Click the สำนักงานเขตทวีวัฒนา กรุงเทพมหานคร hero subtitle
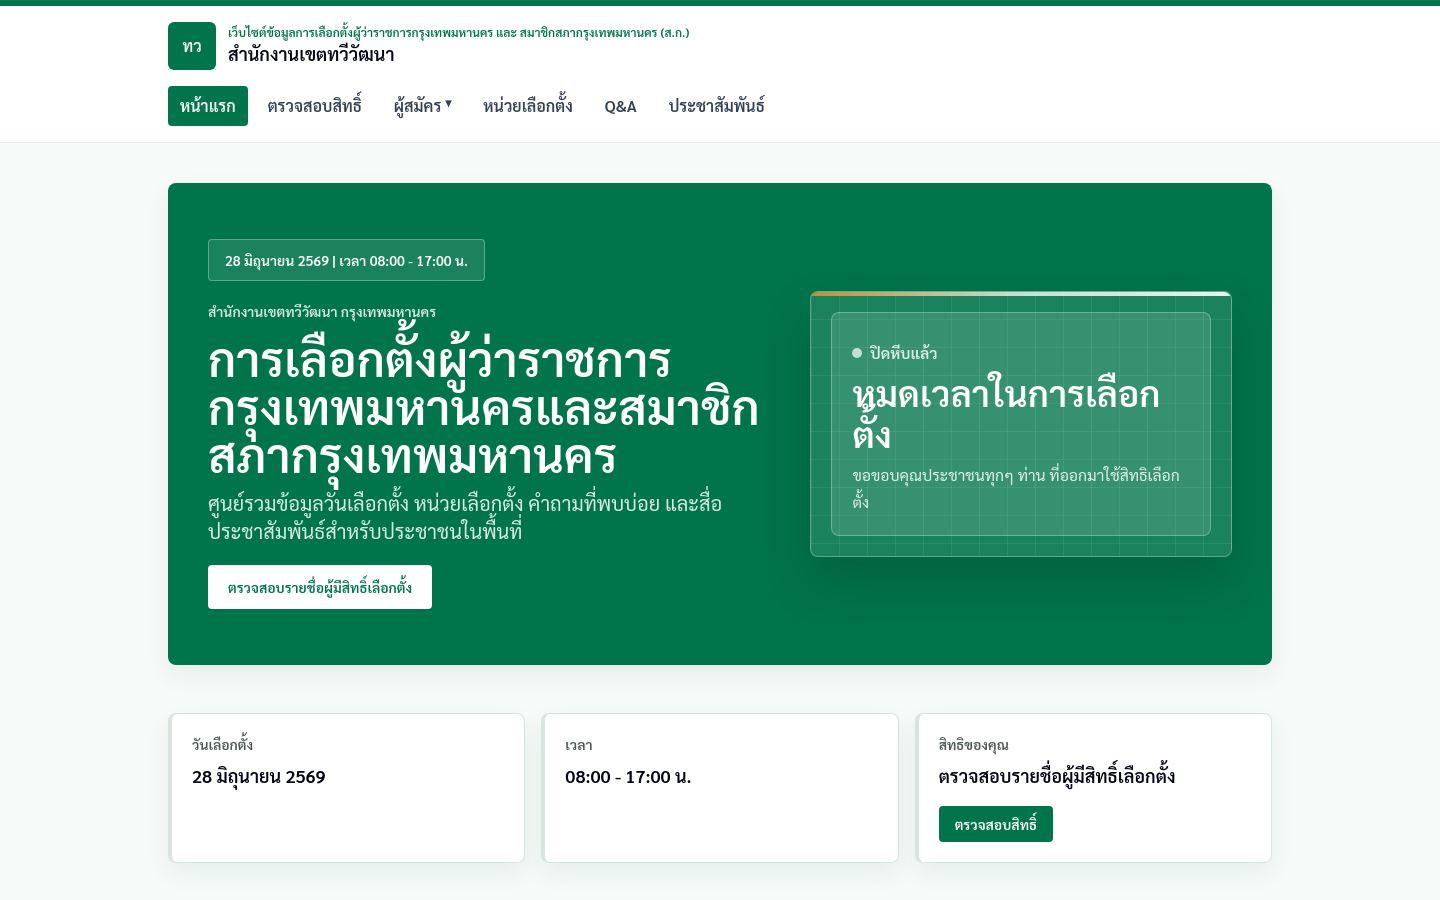1440x900 pixels. [x=322, y=312]
